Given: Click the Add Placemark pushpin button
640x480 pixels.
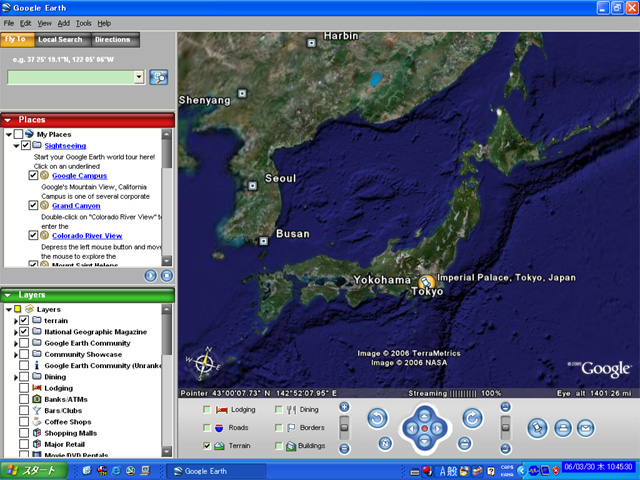Looking at the screenshot, I should coord(537,428).
